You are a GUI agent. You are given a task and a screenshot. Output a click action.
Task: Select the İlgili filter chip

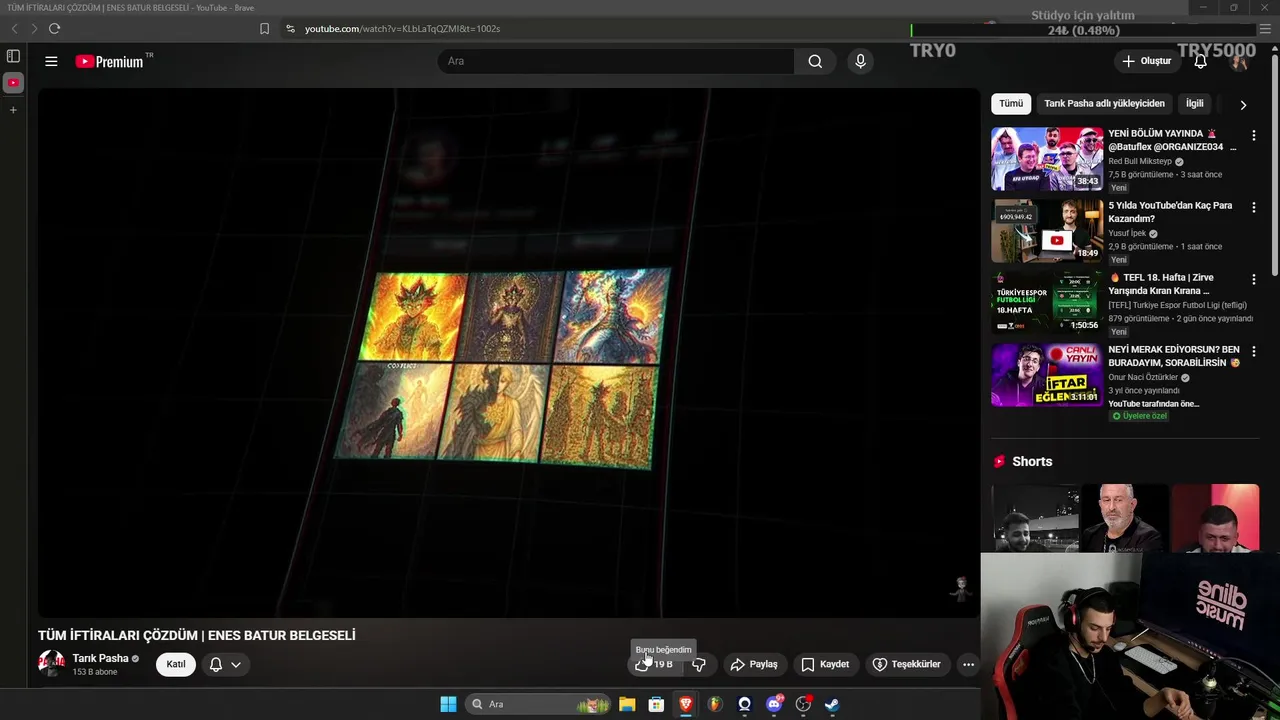[1195, 103]
